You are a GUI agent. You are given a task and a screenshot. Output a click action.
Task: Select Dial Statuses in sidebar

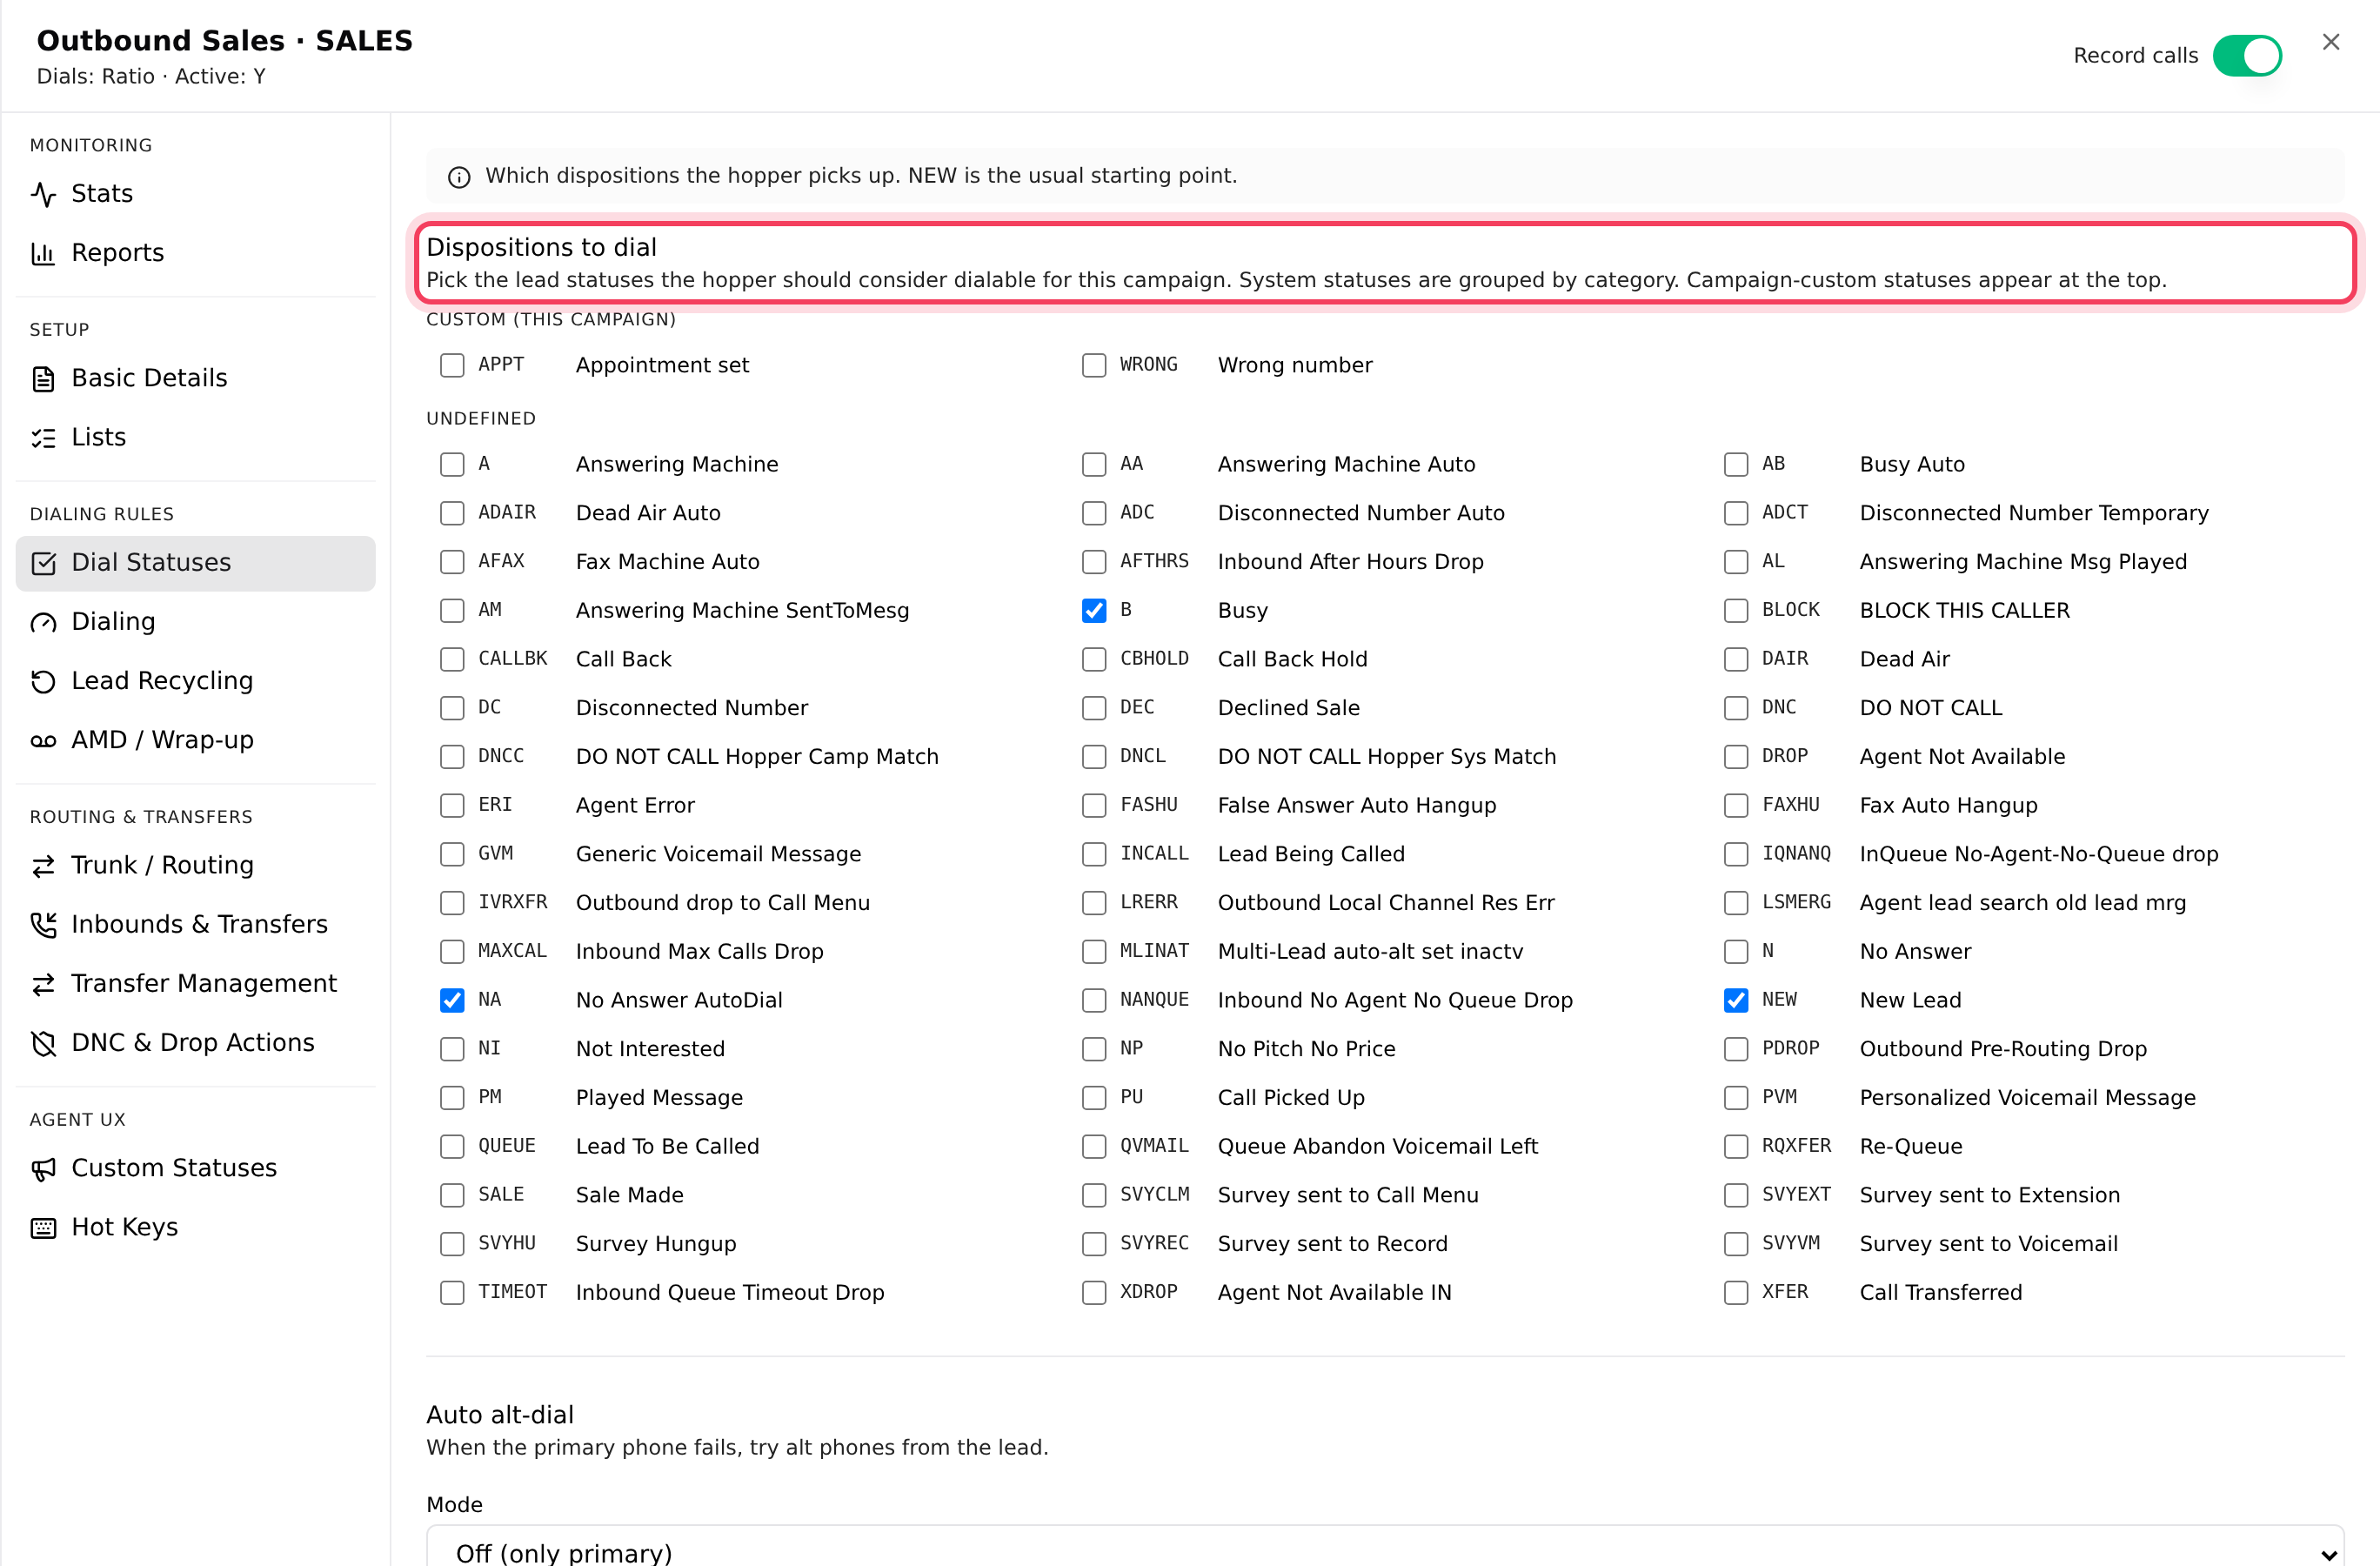[195, 563]
